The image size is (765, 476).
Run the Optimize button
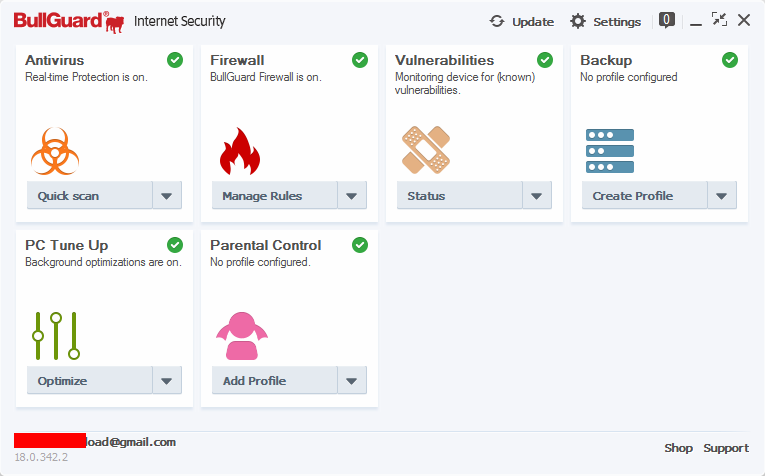(x=90, y=380)
